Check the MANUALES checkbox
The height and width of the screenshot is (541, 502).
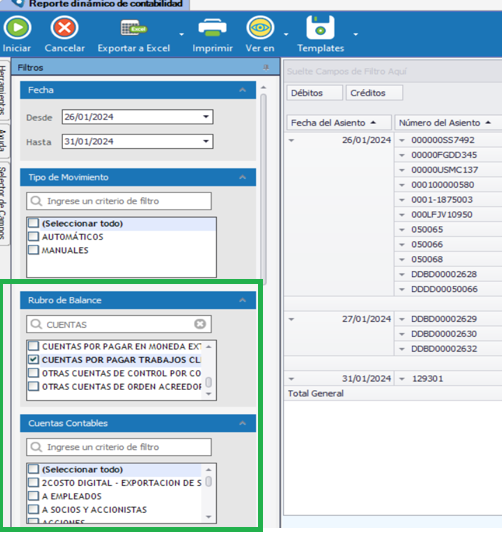point(33,250)
